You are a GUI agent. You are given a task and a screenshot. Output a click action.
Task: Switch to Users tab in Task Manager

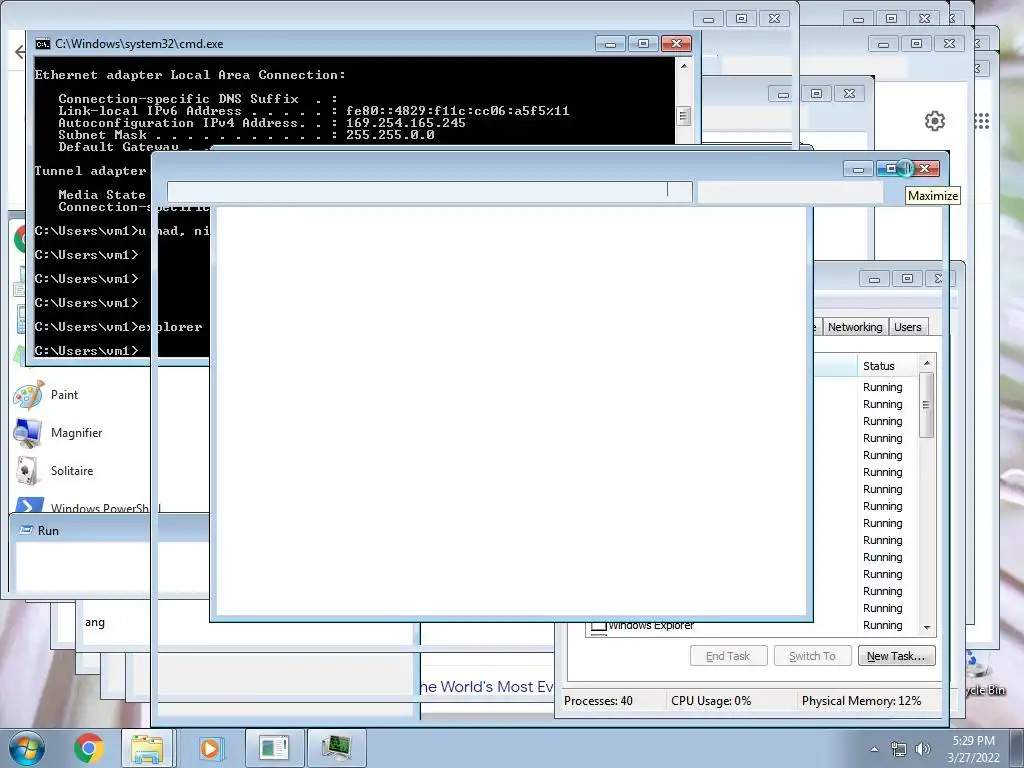907,327
